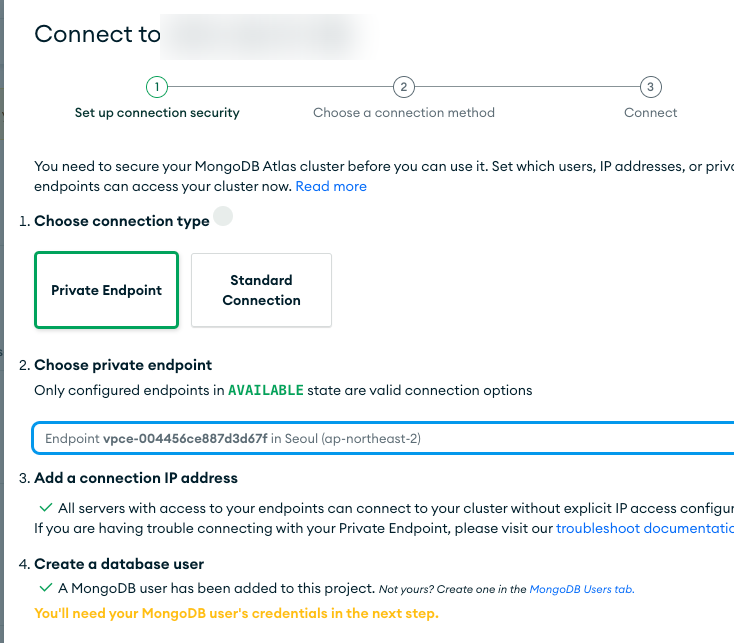This screenshot has width=734, height=643.
Task: Click the green checkmark beside MongoDB user added
Action: (45, 588)
